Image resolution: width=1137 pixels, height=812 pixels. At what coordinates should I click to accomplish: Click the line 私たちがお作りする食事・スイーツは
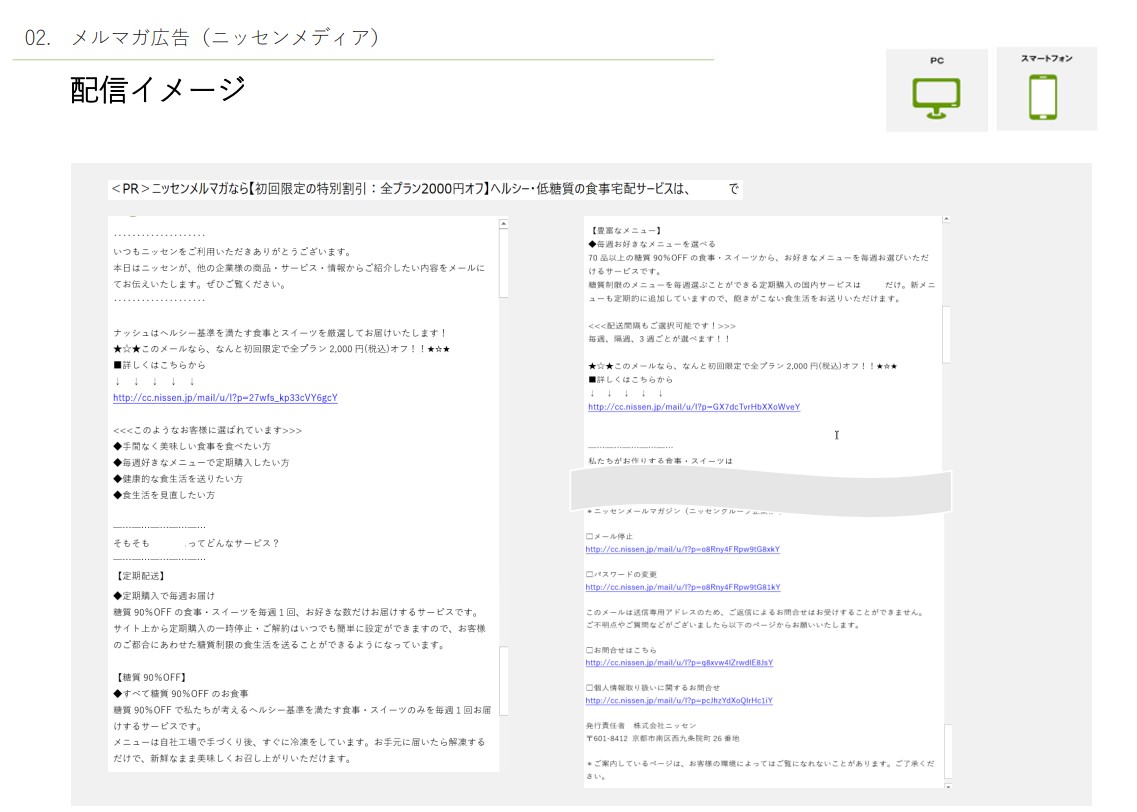click(x=661, y=460)
